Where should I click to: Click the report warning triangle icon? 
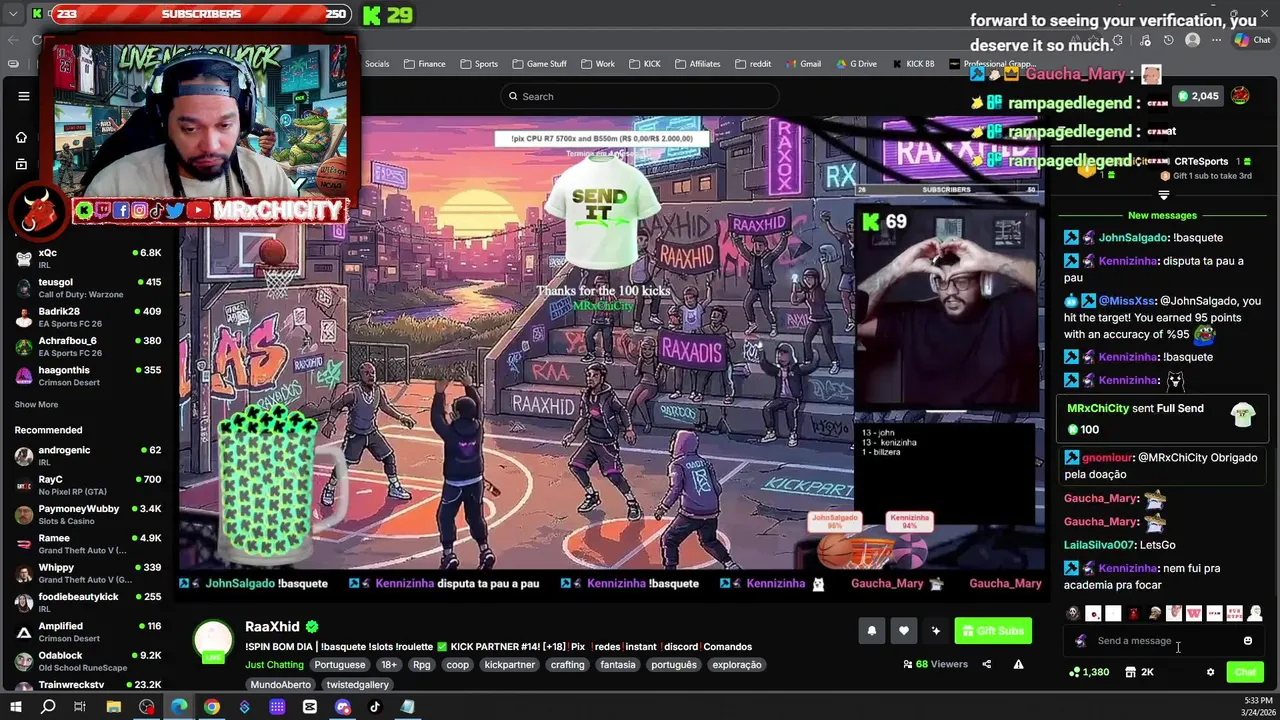point(1018,664)
